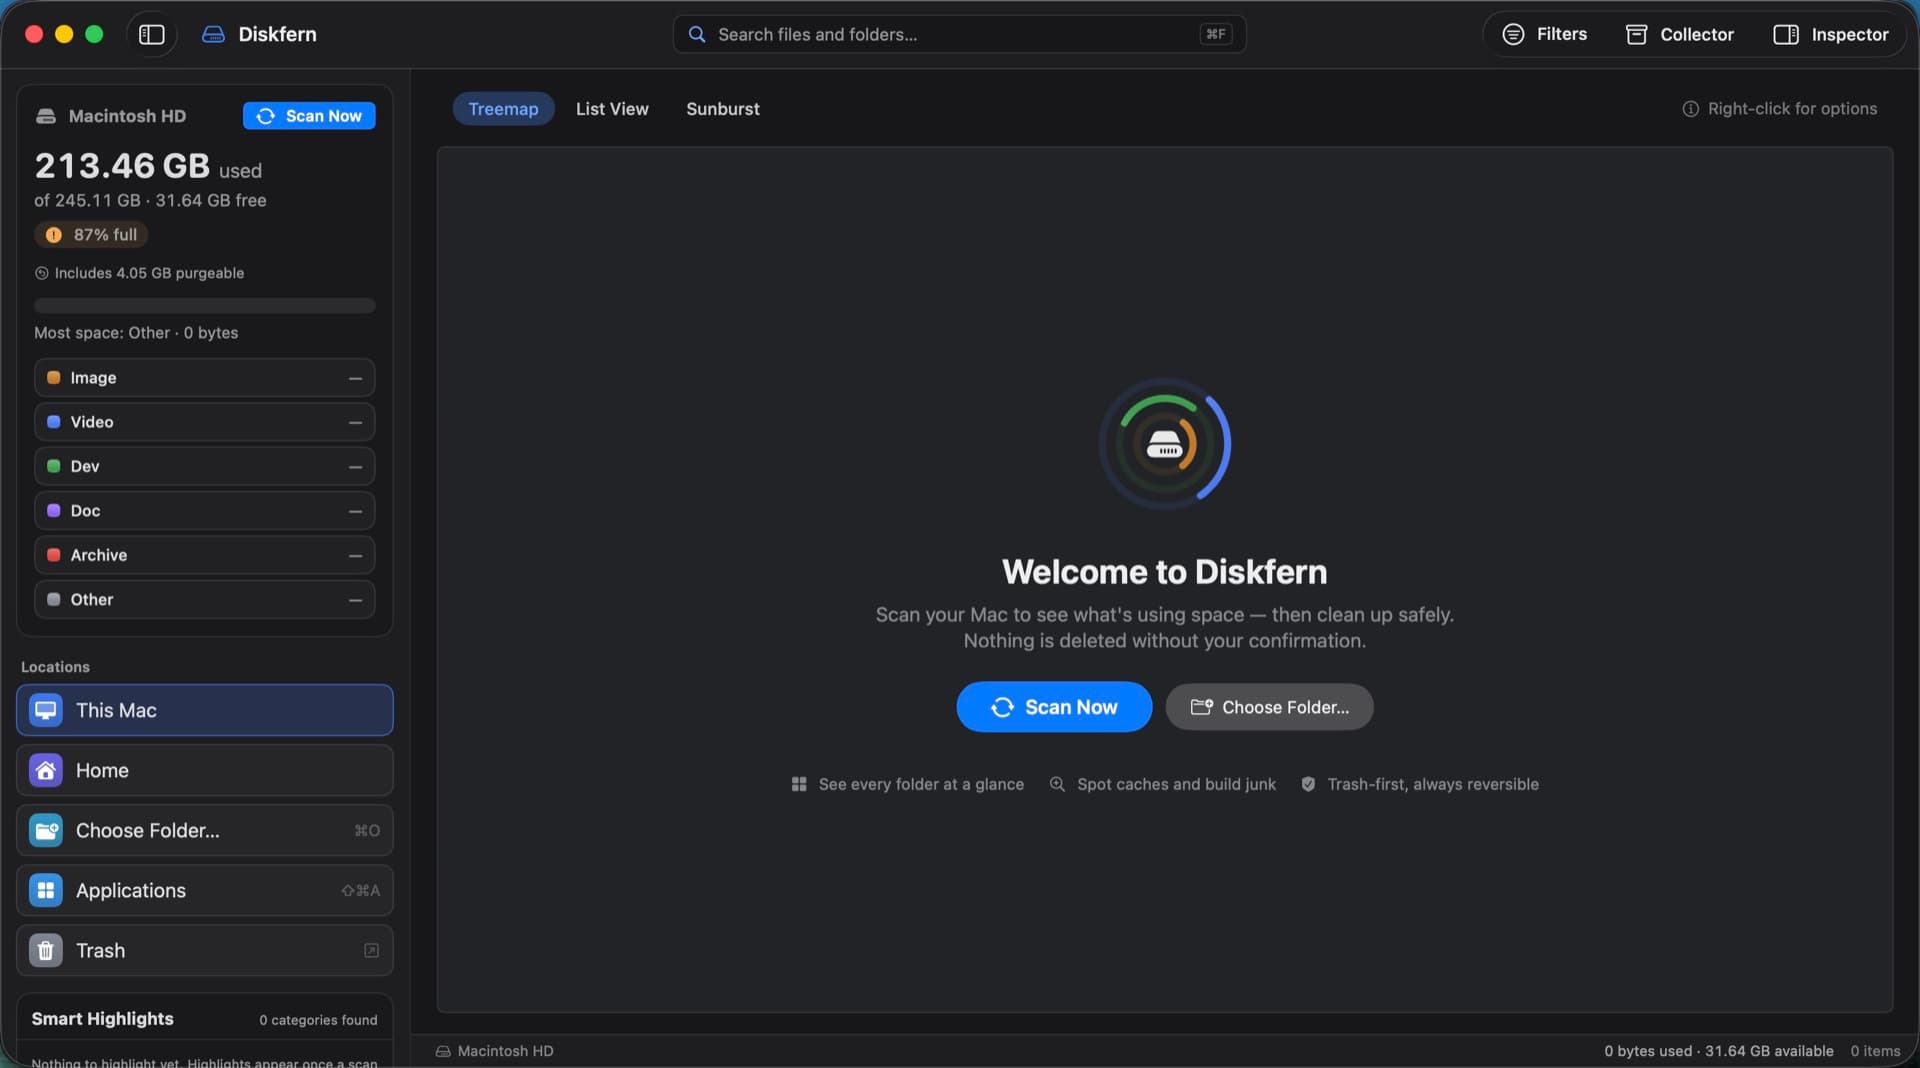Click the 0 items status text
Viewport: 1920px width, 1068px height.
coord(1875,1051)
